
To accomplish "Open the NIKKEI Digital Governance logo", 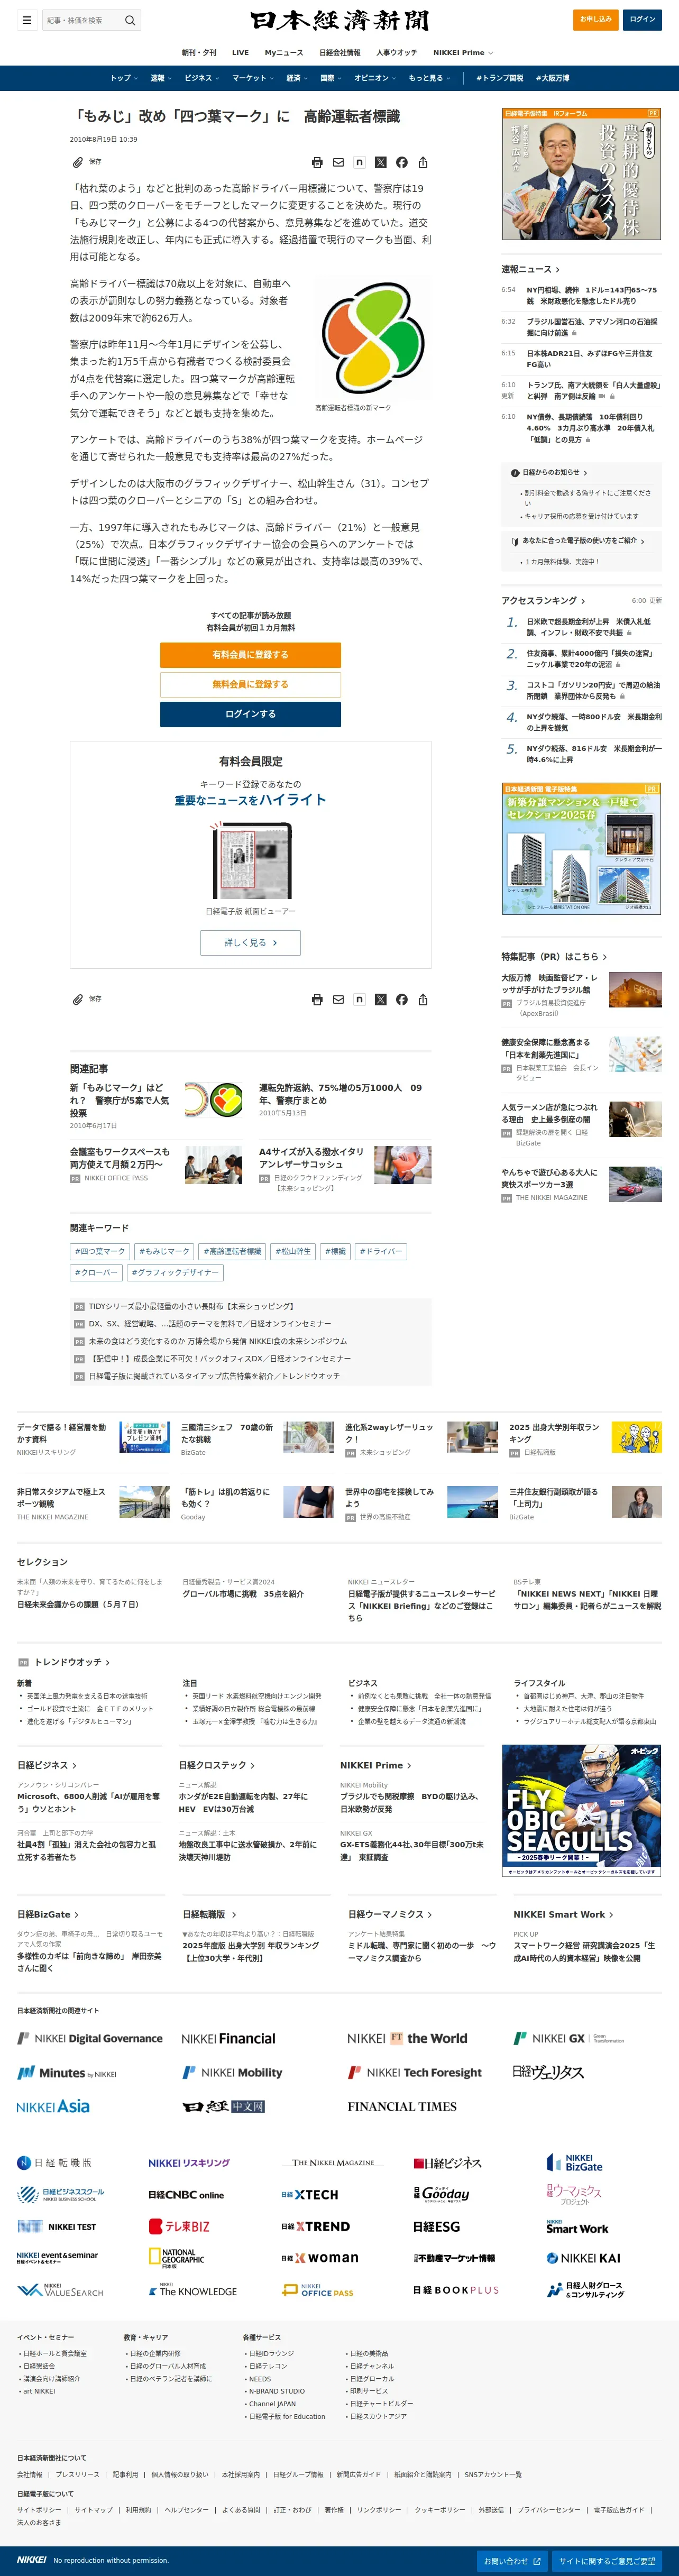I will (90, 2038).
